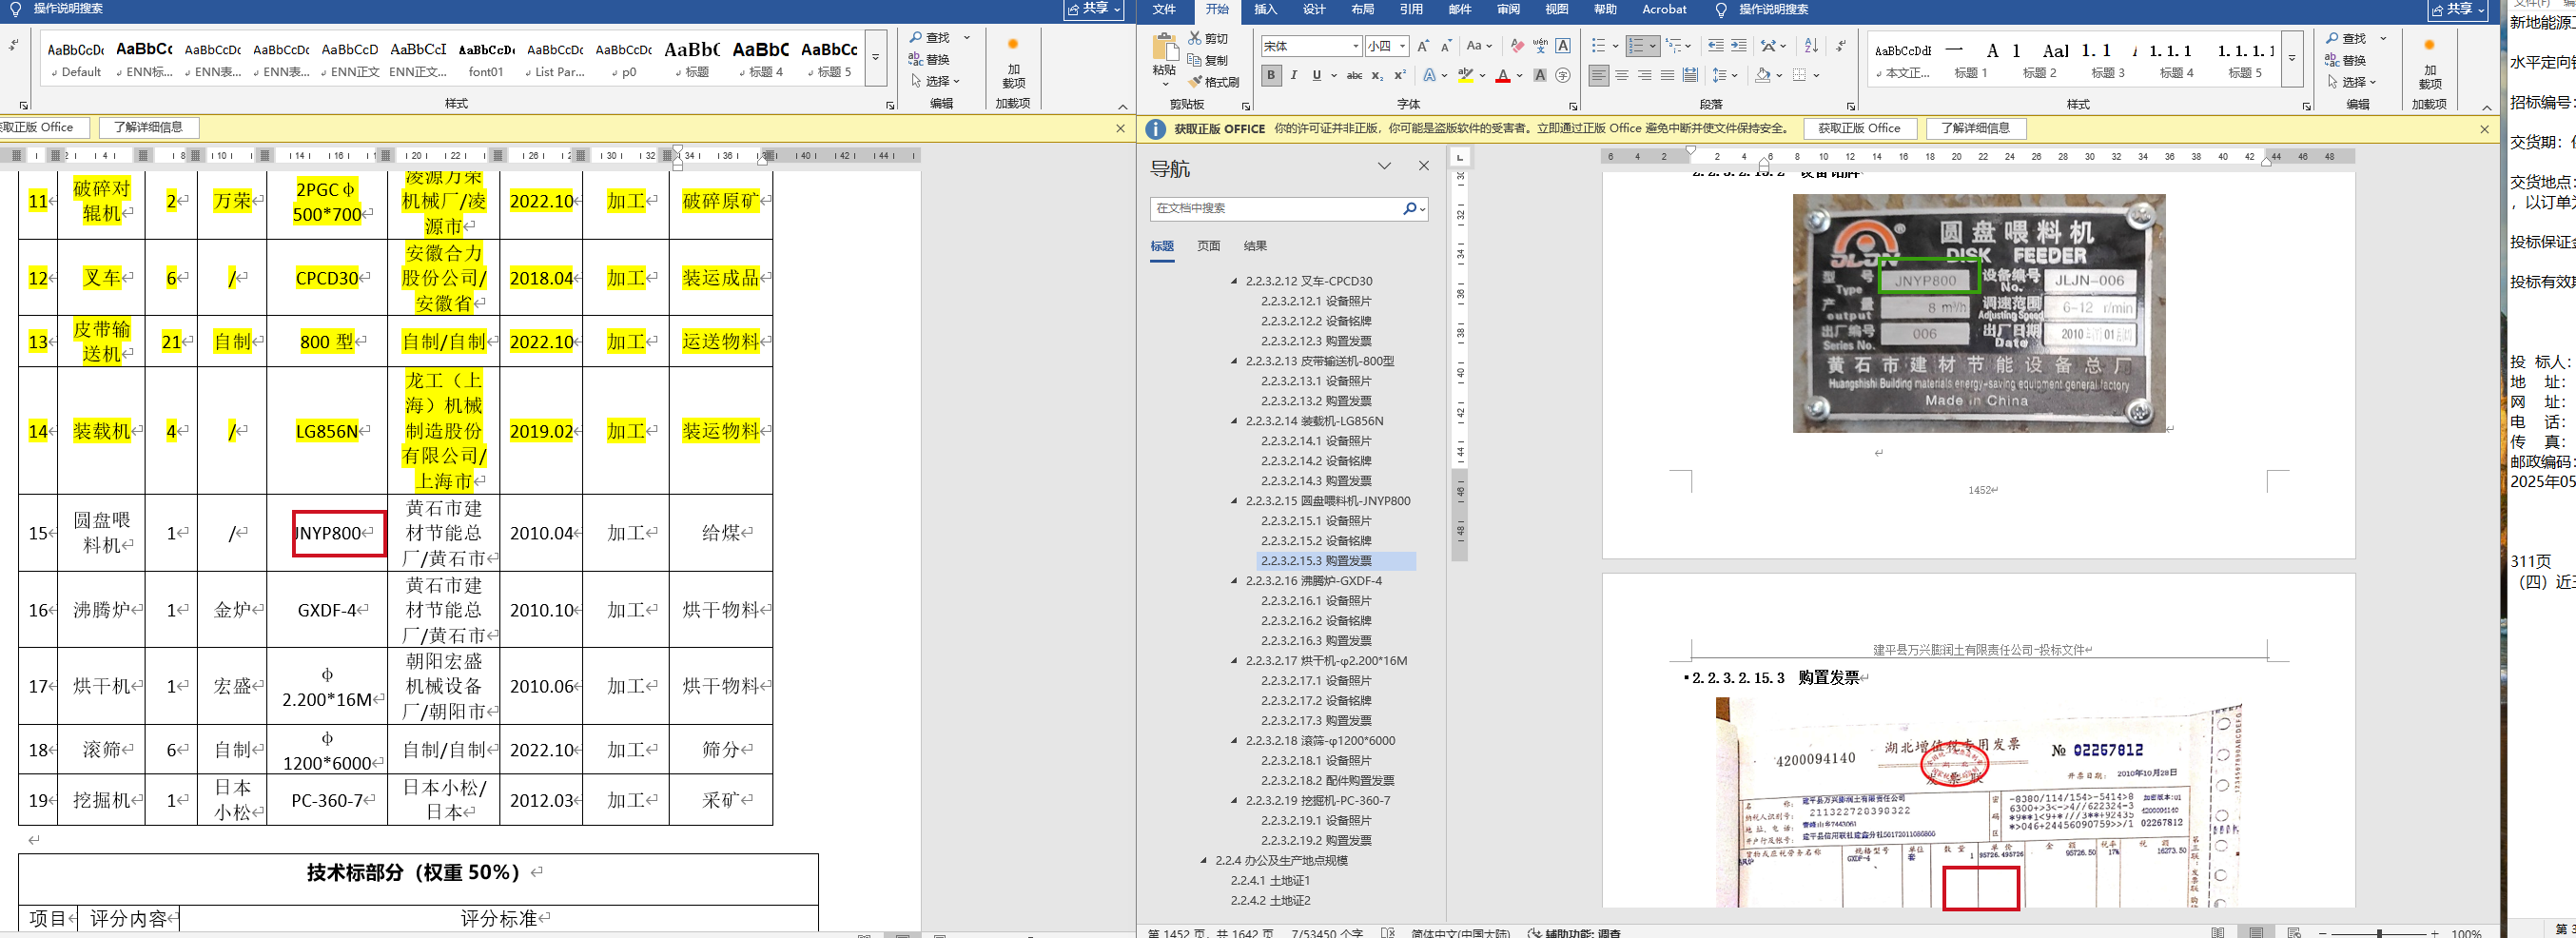Click the Cut scissors icon
This screenshot has width=2576, height=938.
[x=1194, y=38]
